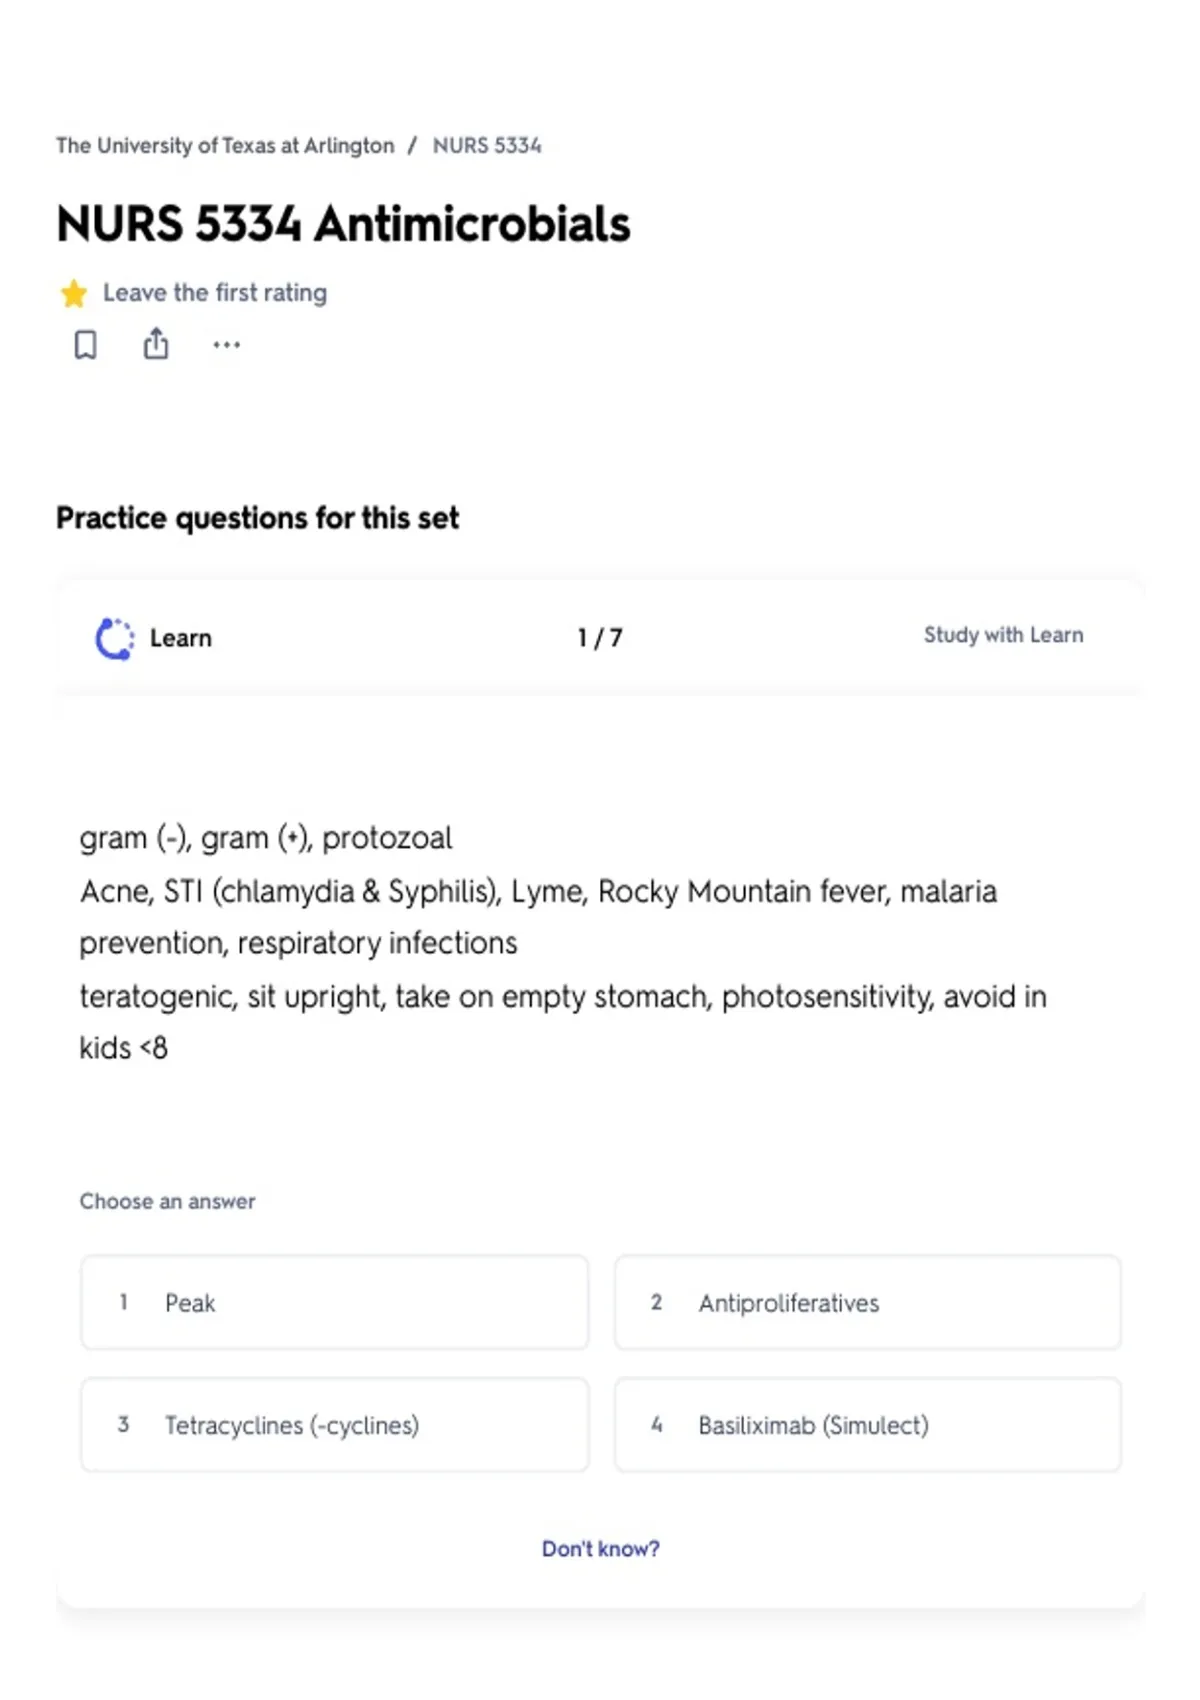Click the share icon
1200x1700 pixels.
pos(156,344)
